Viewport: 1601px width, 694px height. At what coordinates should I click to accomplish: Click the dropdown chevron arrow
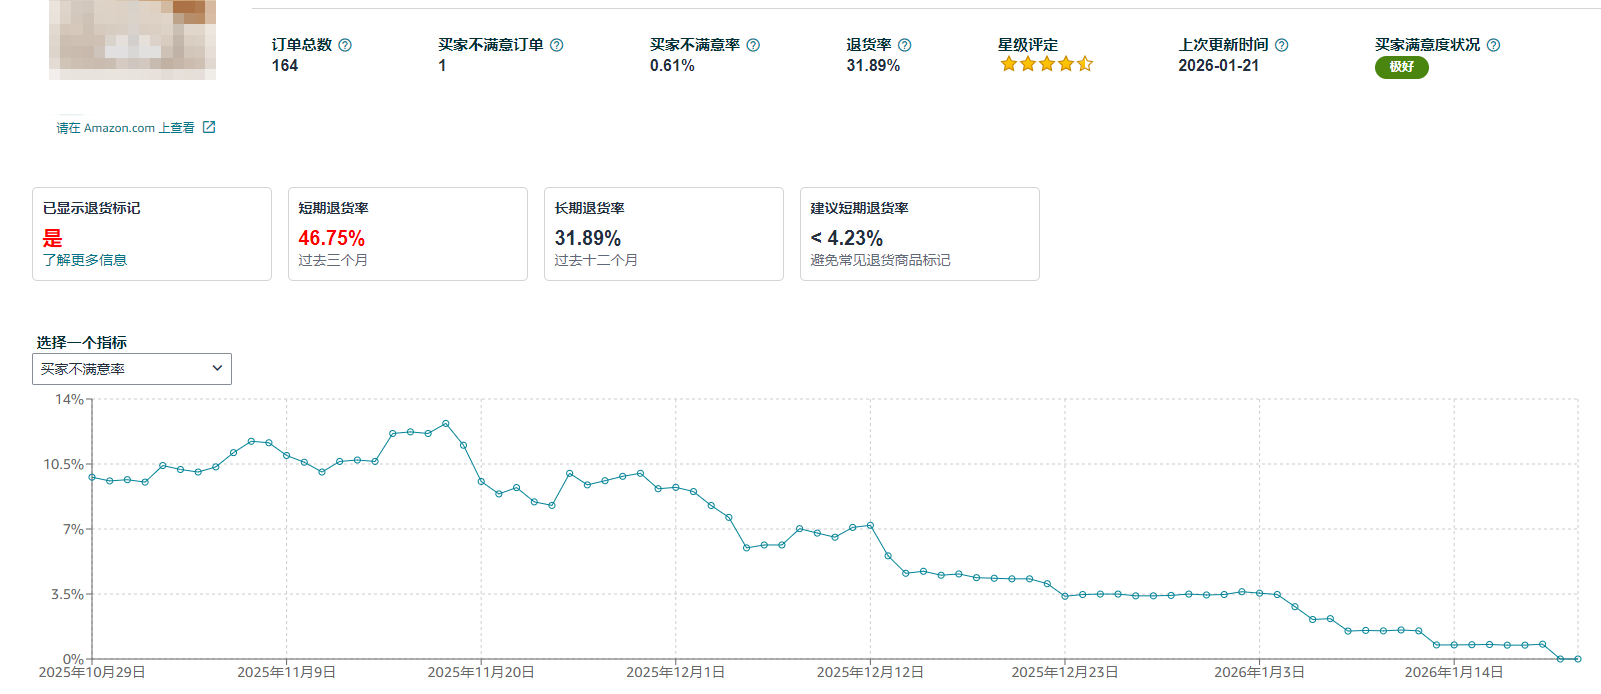click(217, 369)
